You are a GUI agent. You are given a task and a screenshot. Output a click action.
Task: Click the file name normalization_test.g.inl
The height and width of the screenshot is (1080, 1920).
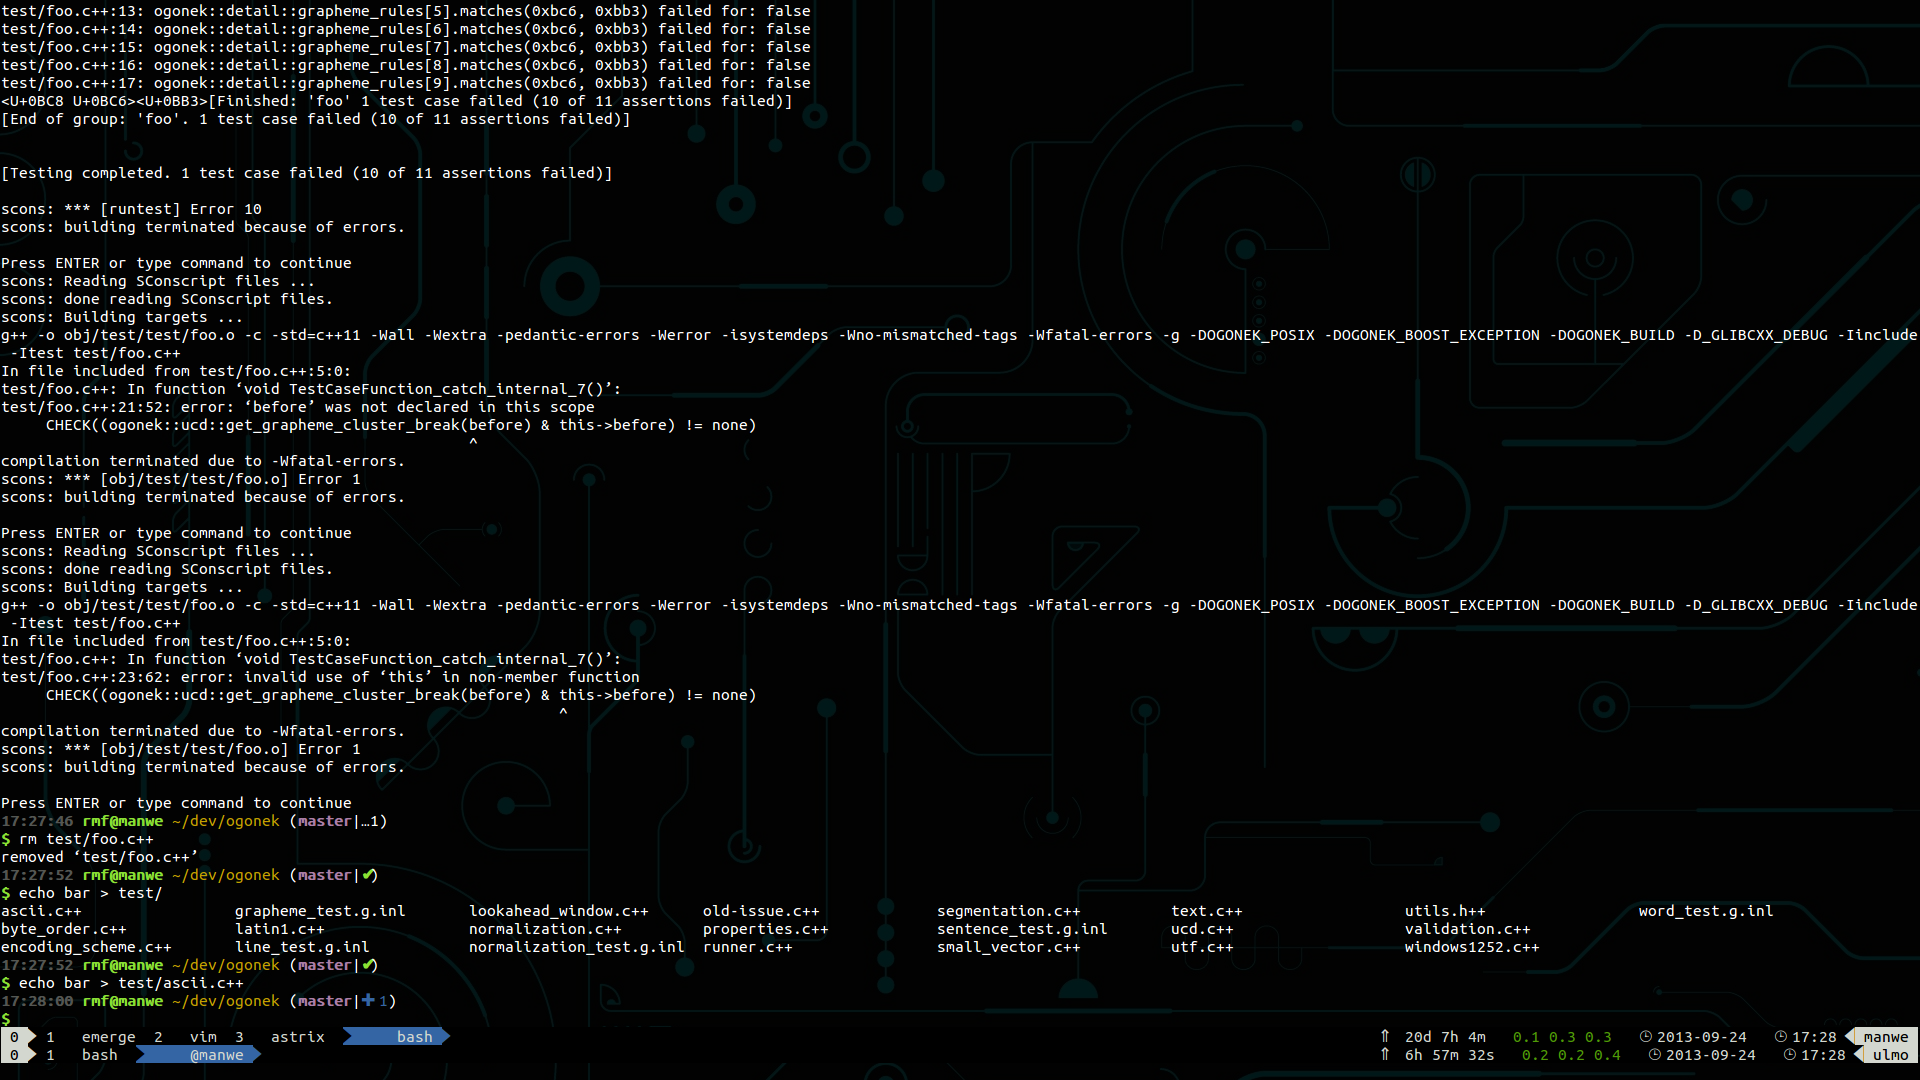tap(577, 947)
